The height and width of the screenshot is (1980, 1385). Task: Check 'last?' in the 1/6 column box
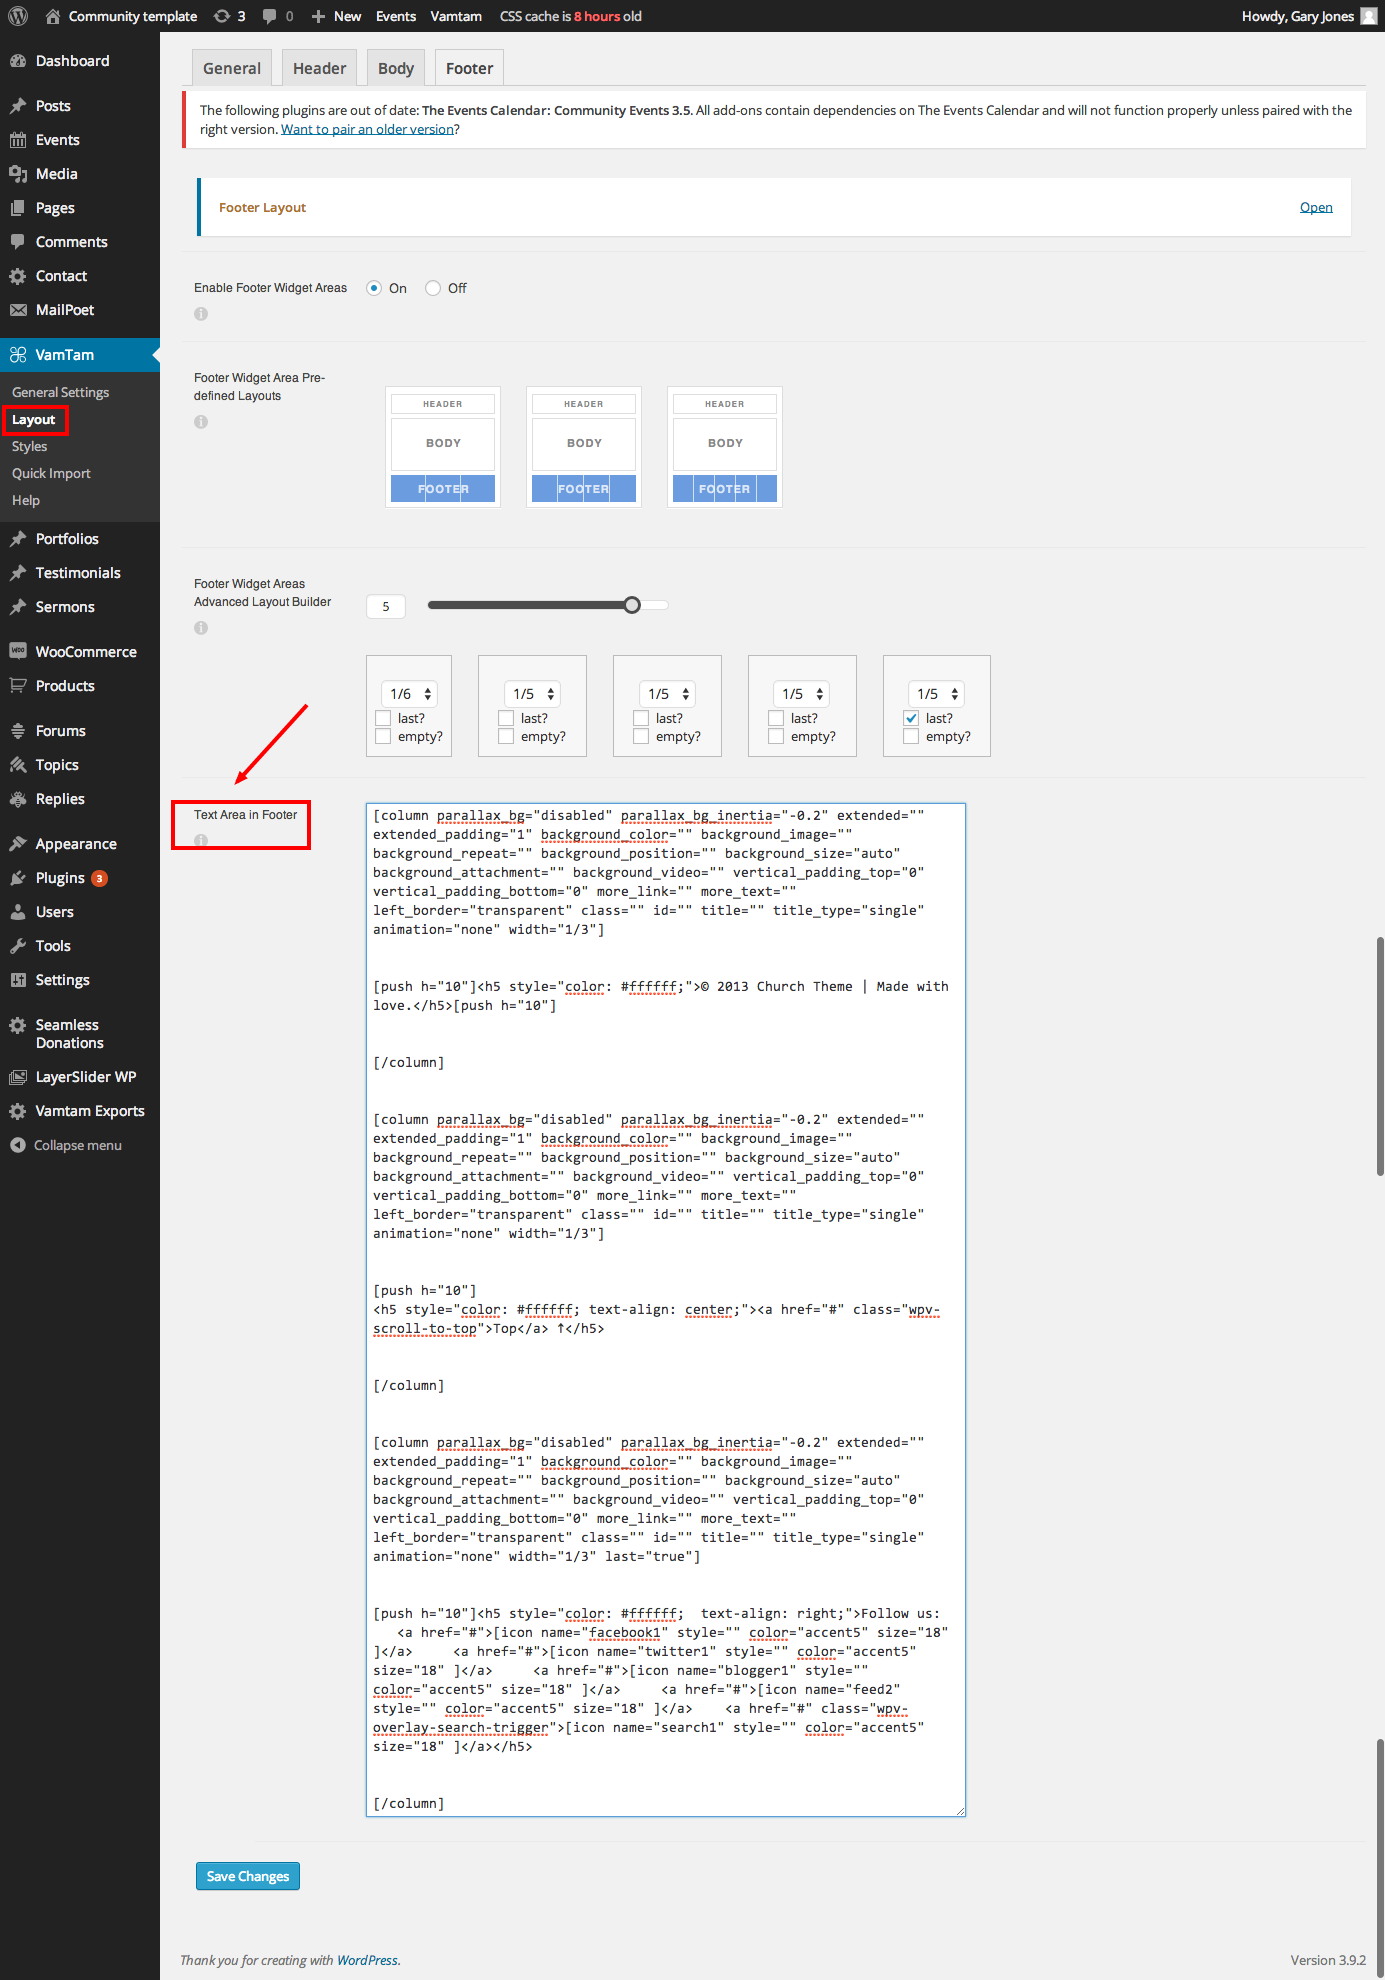(x=383, y=718)
